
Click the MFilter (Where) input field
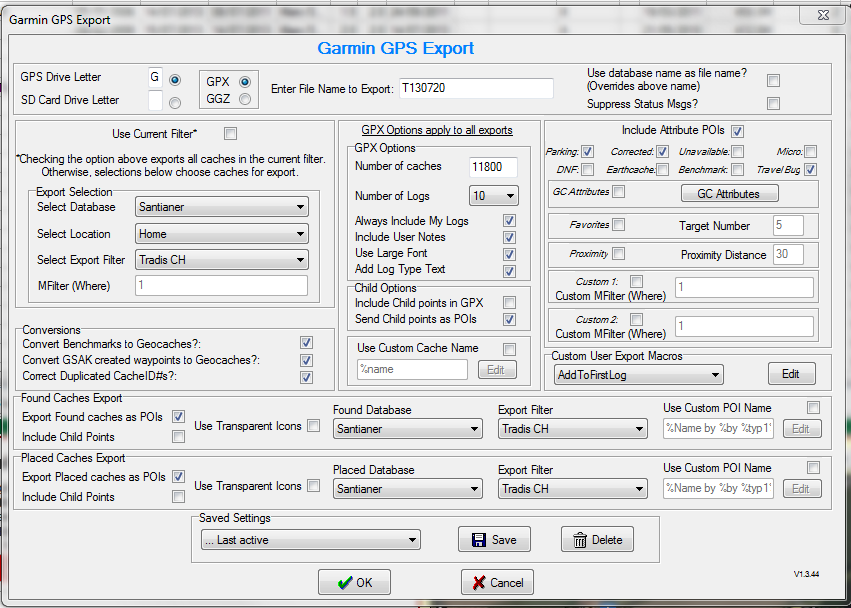pos(221,286)
